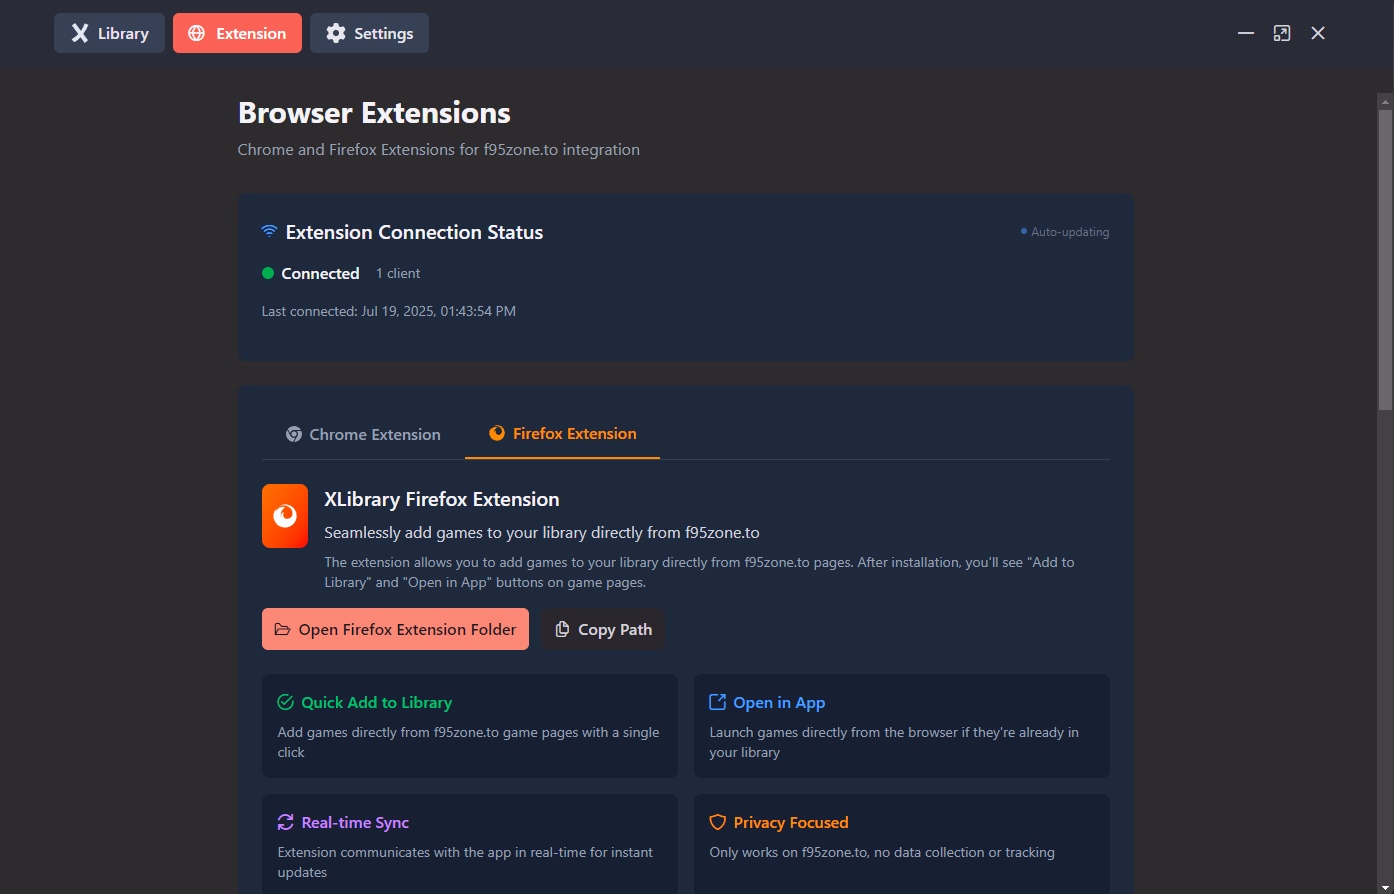The height and width of the screenshot is (894, 1394).
Task: Click the green Connected status dot
Action: coord(268,273)
